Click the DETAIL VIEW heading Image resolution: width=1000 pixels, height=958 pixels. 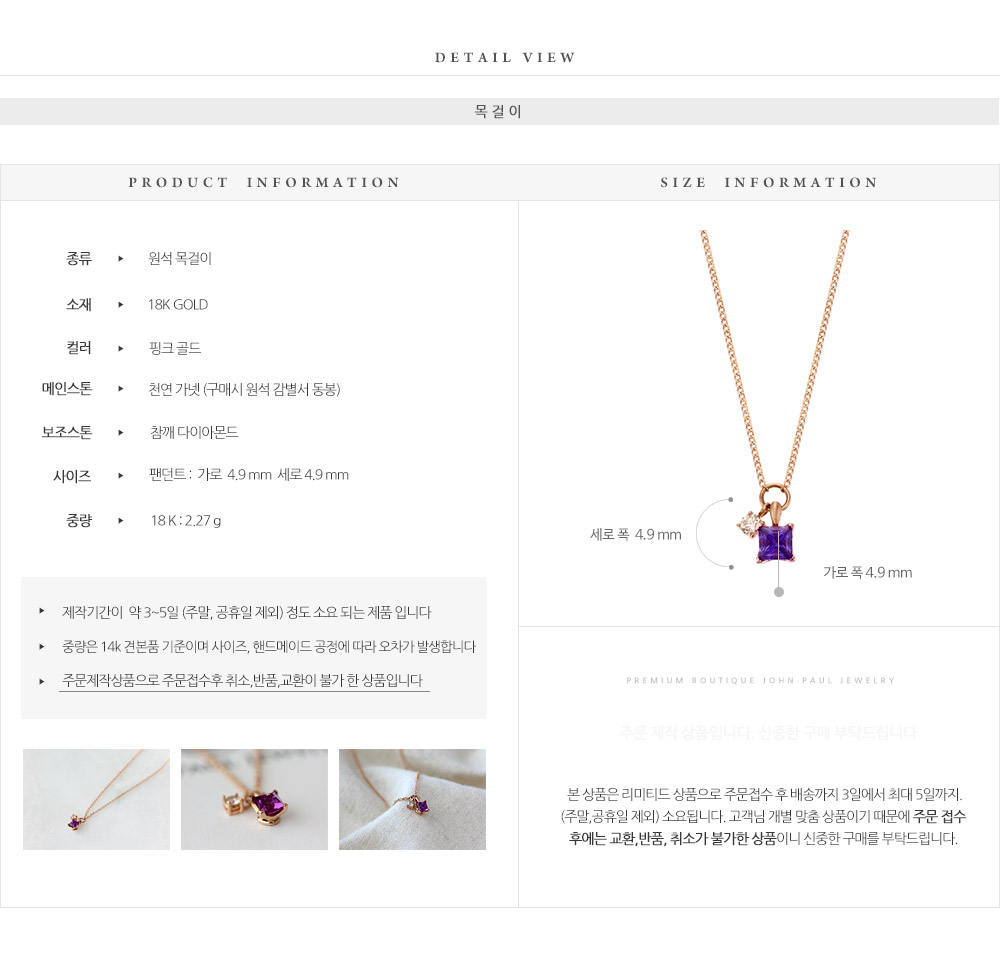pyautogui.click(x=505, y=57)
